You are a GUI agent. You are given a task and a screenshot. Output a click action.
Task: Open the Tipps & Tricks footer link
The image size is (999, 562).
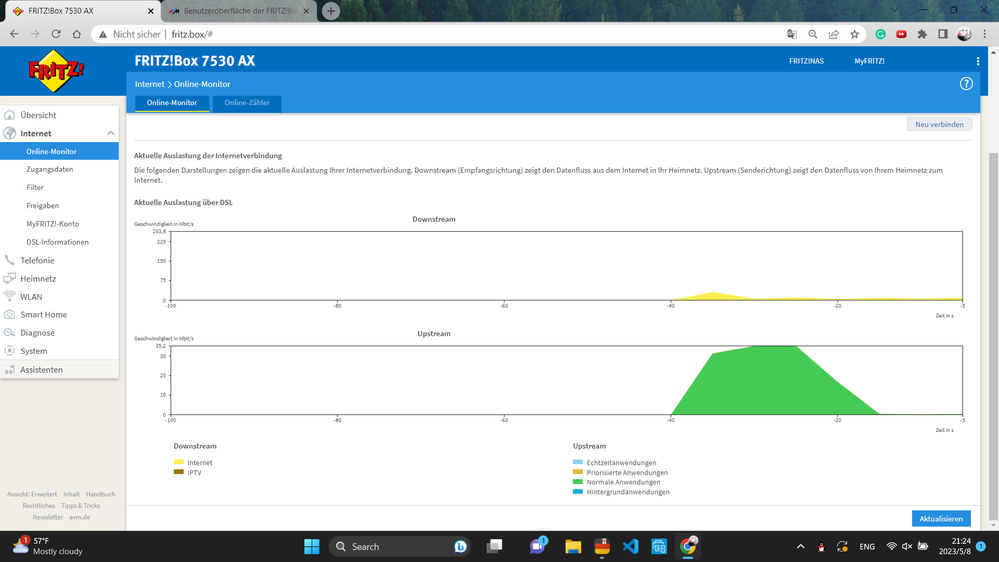[x=81, y=506]
